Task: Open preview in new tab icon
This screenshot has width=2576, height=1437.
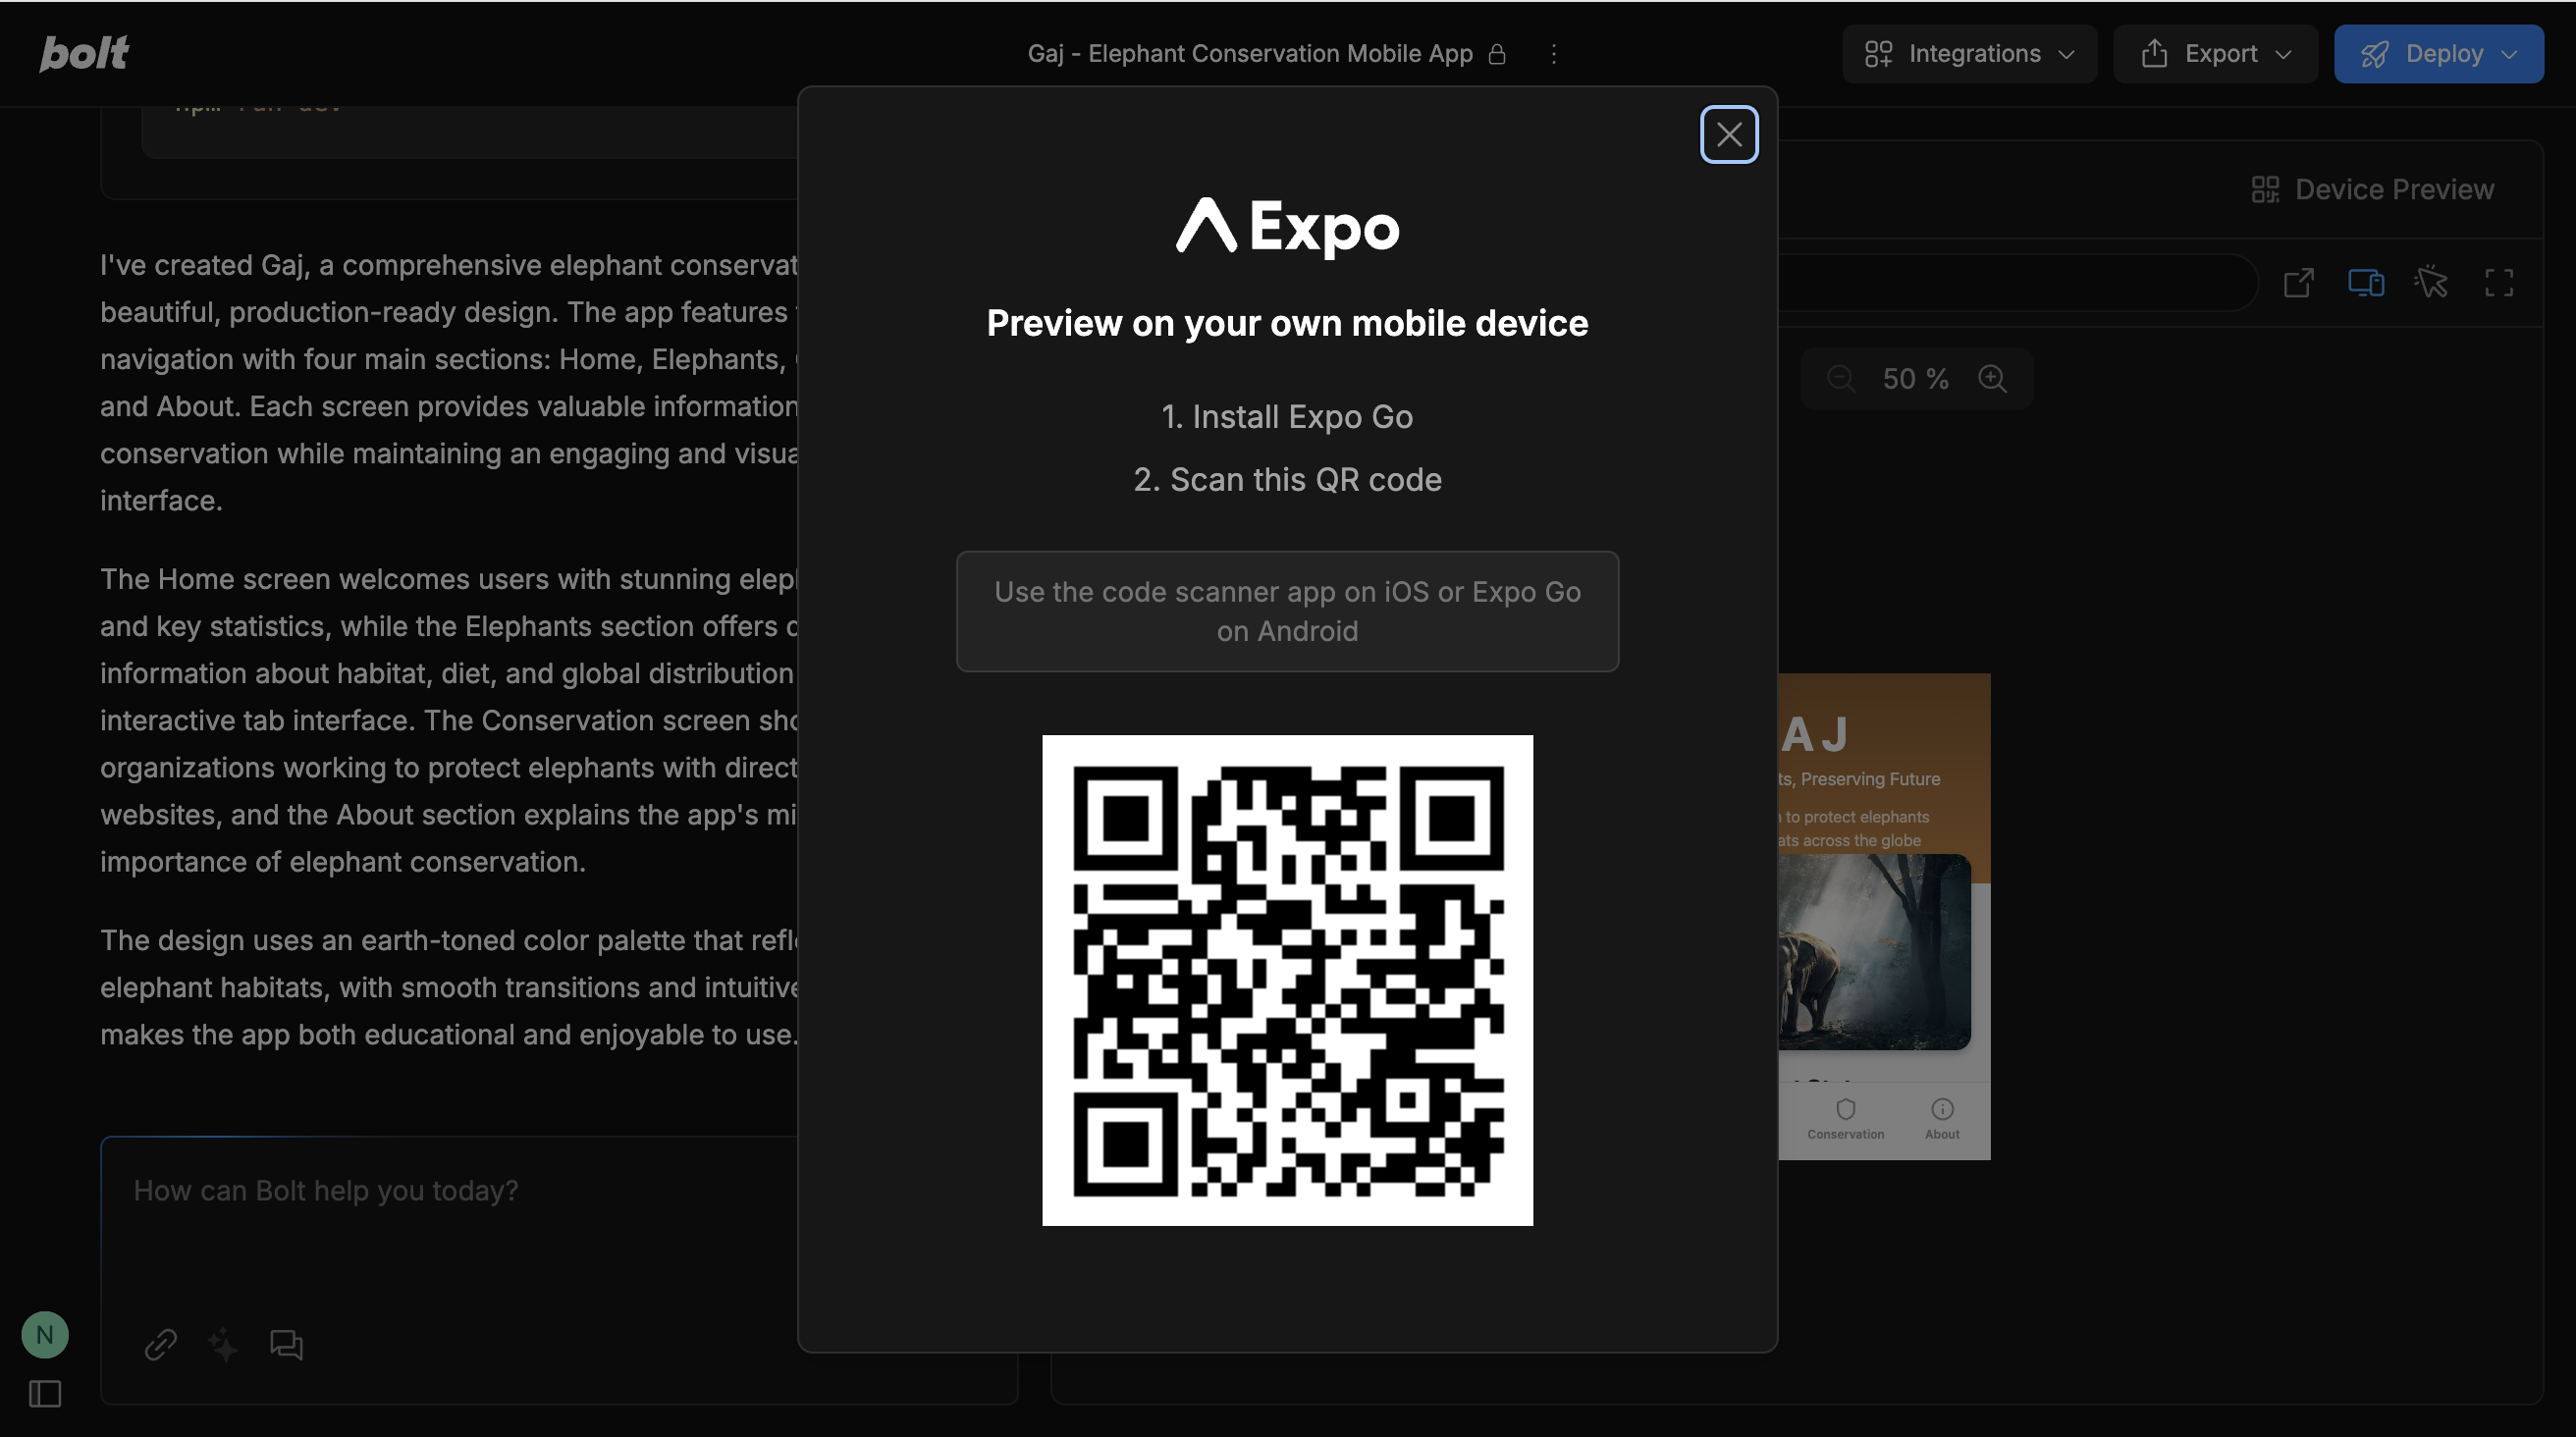Action: point(2298,283)
